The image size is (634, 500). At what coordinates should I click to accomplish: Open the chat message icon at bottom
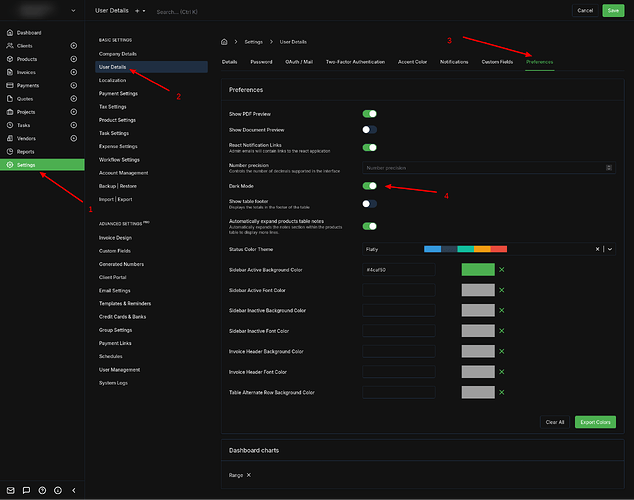tap(26, 490)
